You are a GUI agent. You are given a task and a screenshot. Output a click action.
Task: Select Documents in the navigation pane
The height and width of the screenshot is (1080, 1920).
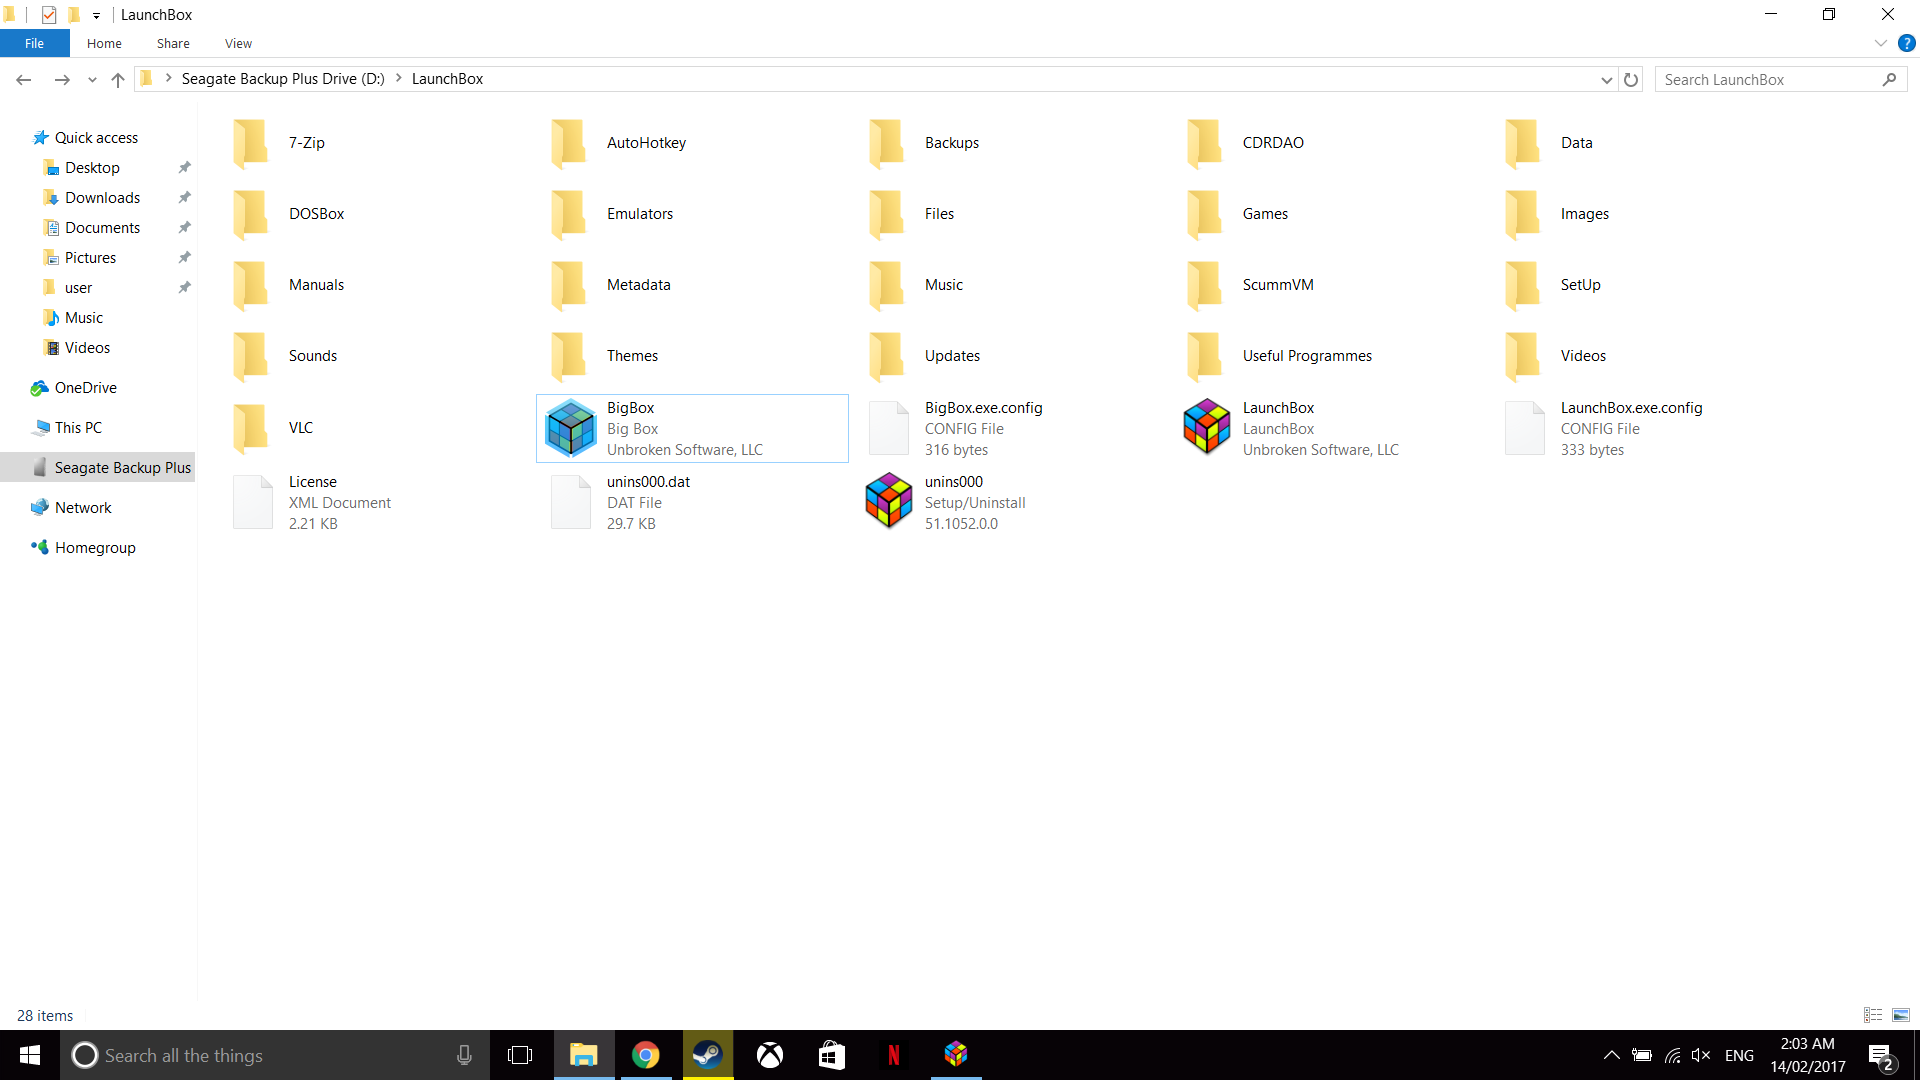click(102, 228)
